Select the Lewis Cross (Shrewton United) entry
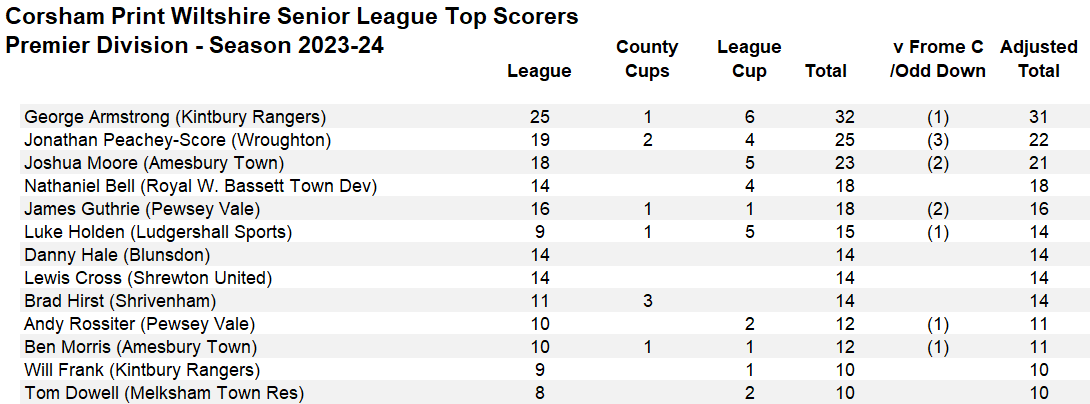The image size is (1090, 404). click(147, 278)
